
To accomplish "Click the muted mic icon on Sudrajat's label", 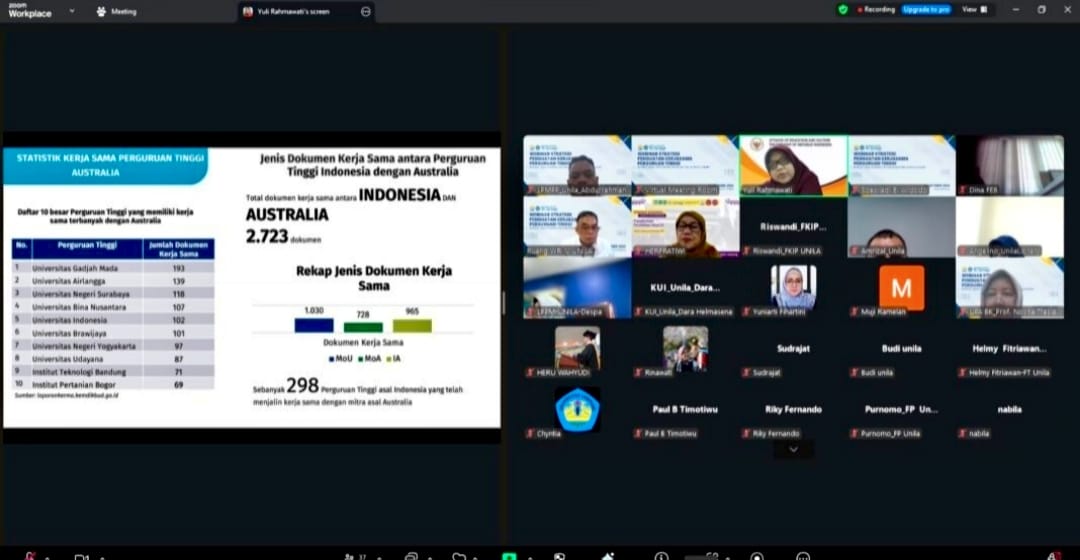I will pyautogui.click(x=747, y=373).
